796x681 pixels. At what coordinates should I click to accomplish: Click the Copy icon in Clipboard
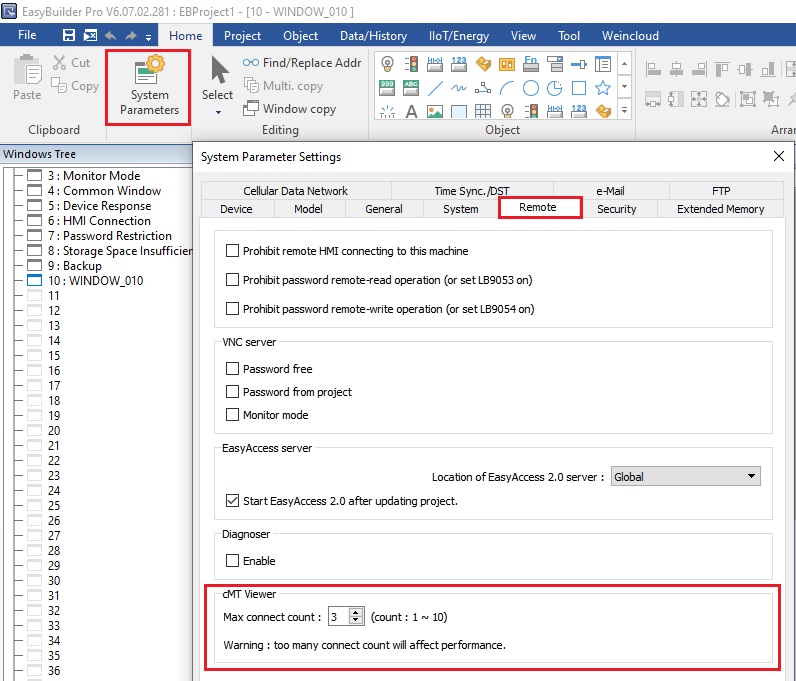(59, 85)
